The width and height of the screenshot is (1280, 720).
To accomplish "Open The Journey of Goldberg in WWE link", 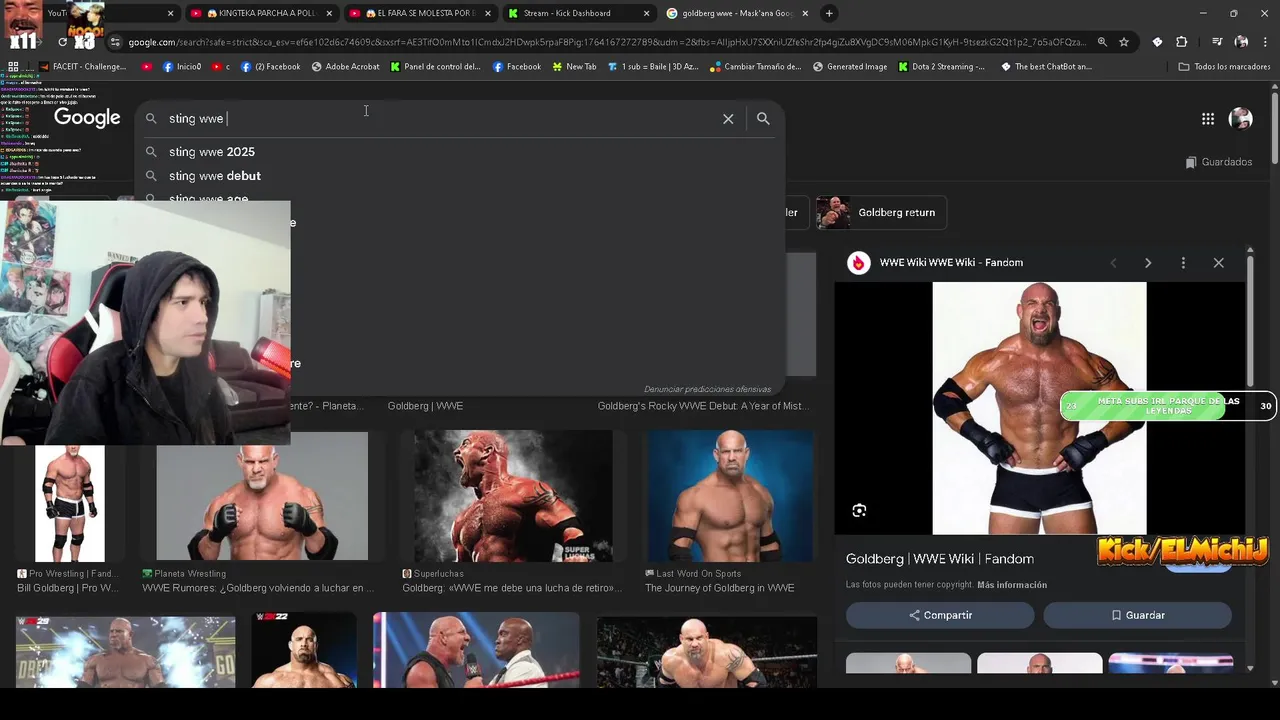I will (x=720, y=588).
